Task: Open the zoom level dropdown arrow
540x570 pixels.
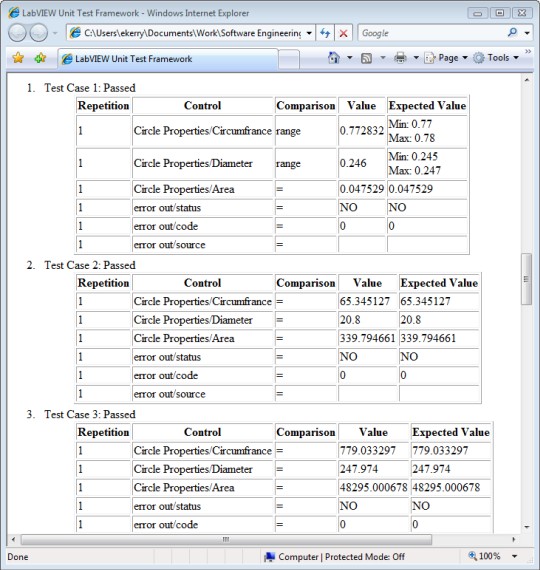Action: (x=515, y=556)
